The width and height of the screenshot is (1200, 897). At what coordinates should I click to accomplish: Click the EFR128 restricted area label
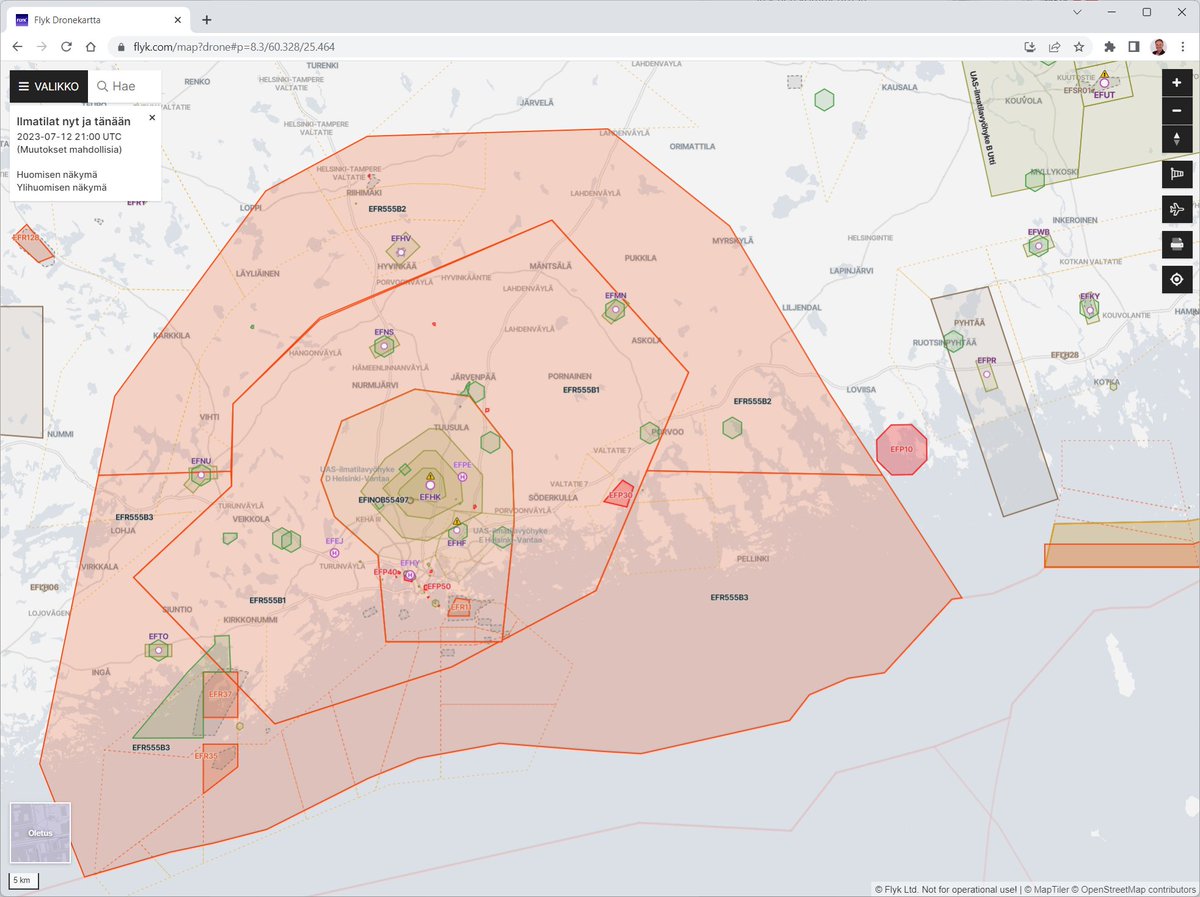[26, 238]
